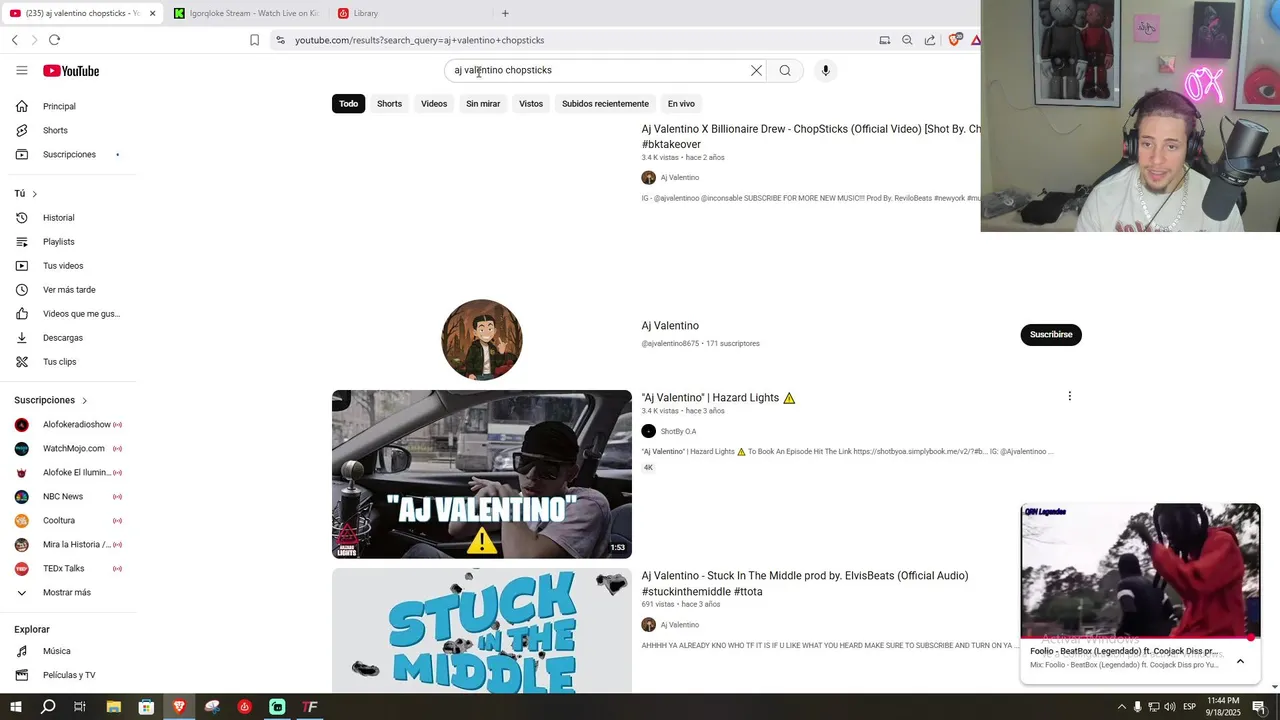Open Stuck In The Middle video title
This screenshot has width=1280, height=720.
(x=805, y=583)
